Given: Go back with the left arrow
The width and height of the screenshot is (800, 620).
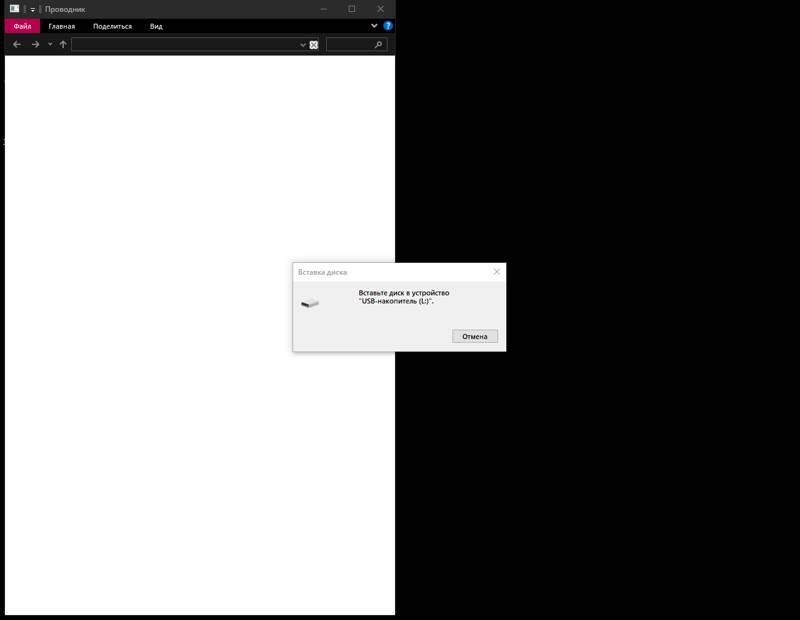Looking at the screenshot, I should pyautogui.click(x=17, y=45).
